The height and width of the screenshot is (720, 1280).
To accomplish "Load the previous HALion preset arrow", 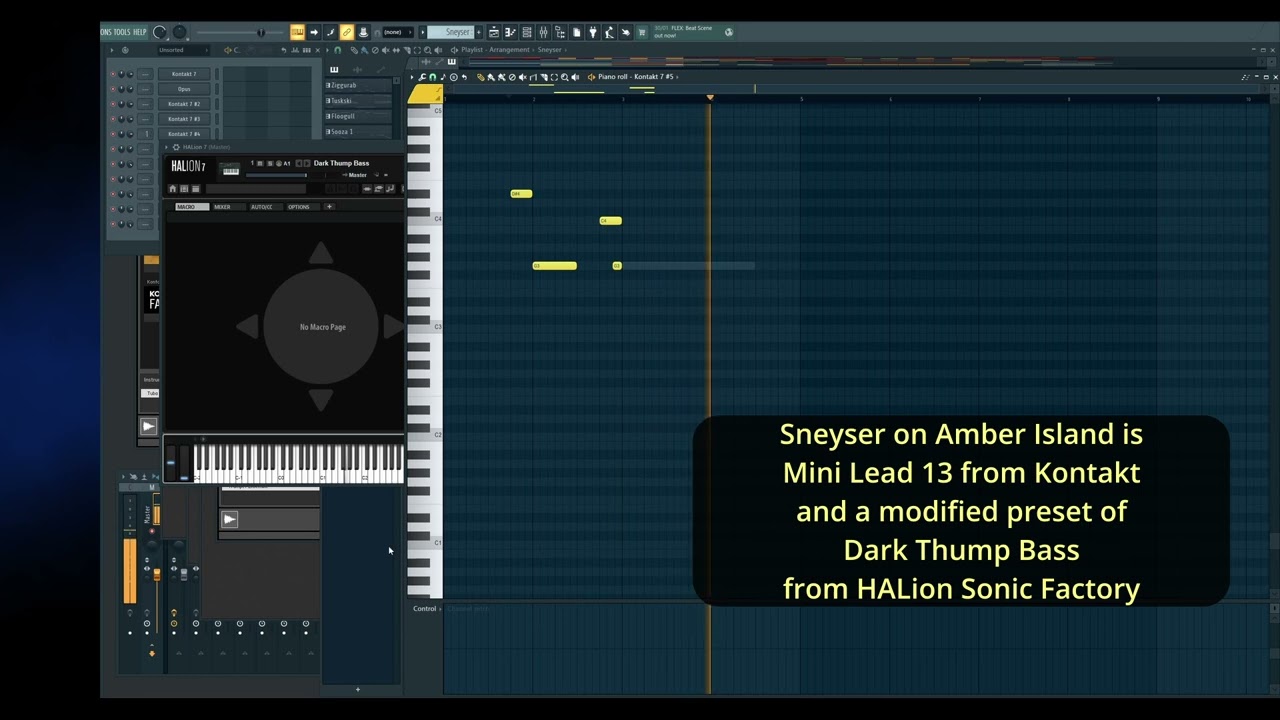I will (299, 163).
